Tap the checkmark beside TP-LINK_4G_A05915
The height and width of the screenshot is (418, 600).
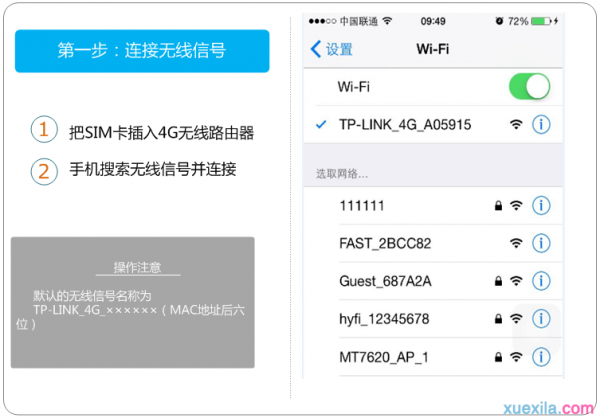tap(321, 124)
